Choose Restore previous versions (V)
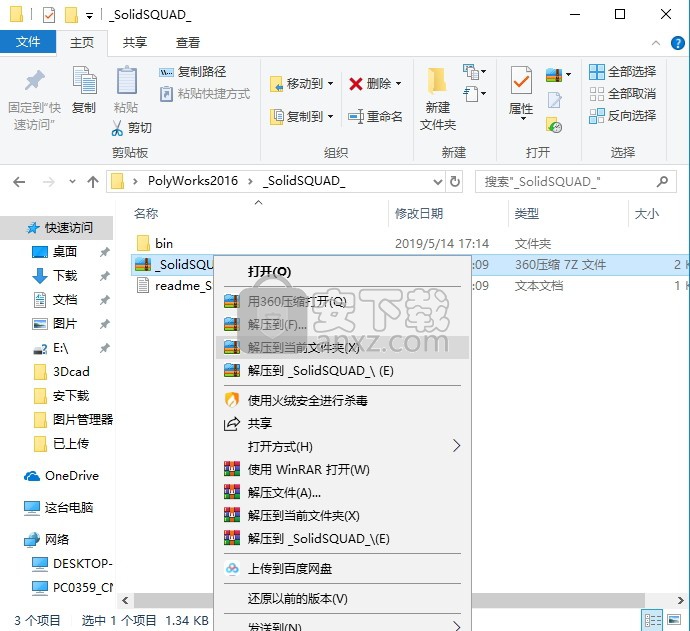This screenshot has width=690, height=631. tap(342, 598)
